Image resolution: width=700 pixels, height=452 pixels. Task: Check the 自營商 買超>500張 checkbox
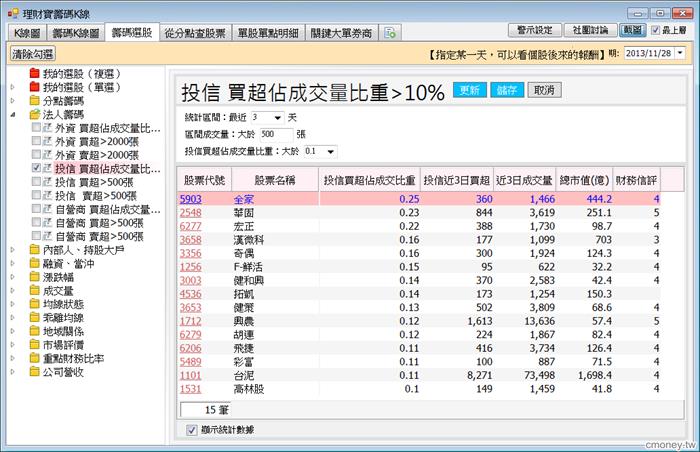[x=36, y=222]
